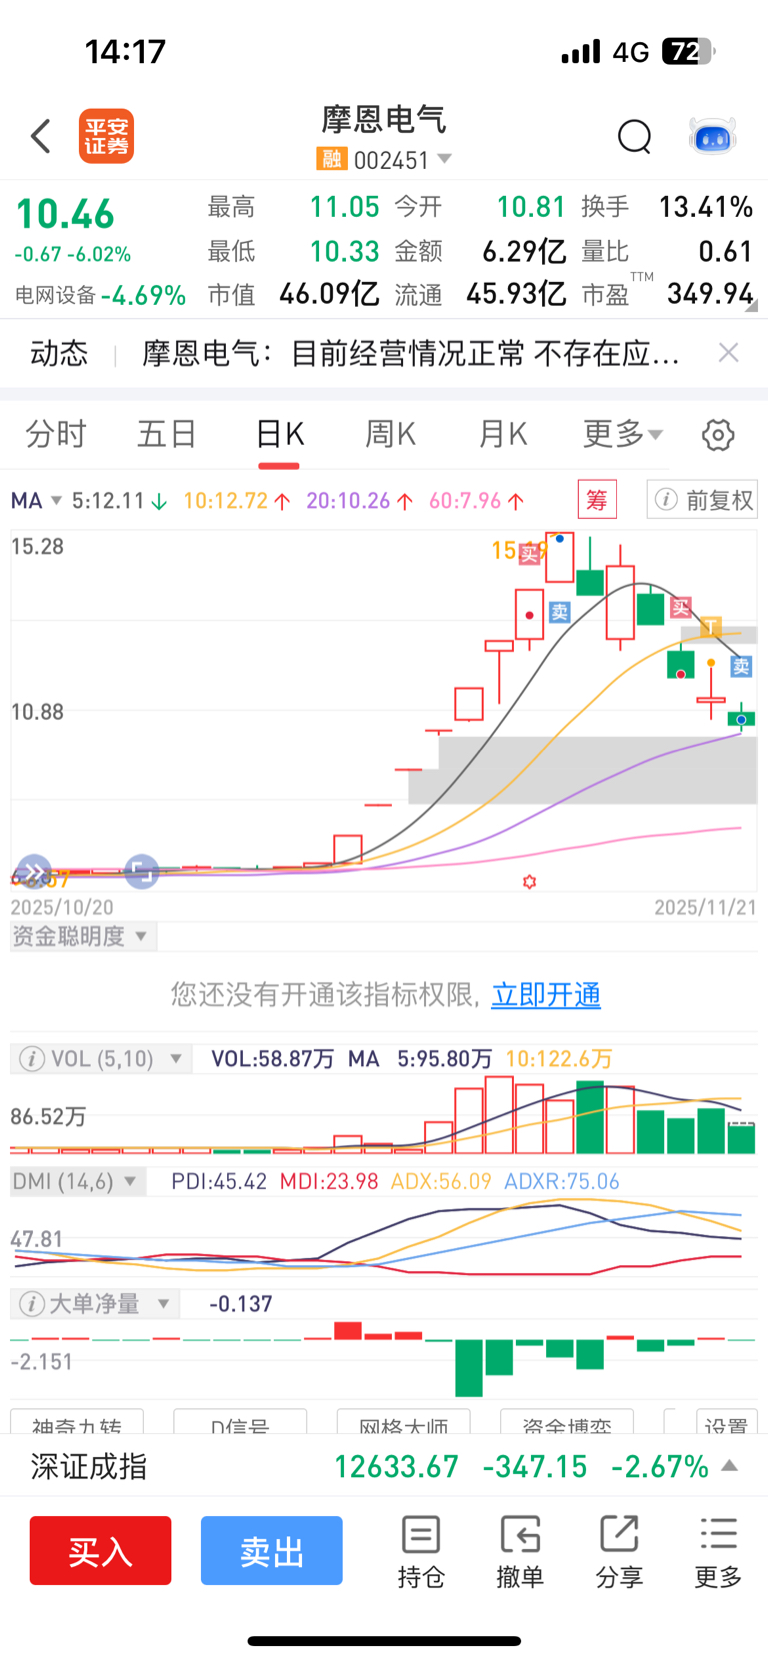Open the 立即开通 link
Viewport: 768px width, 1663px height.
[x=546, y=994]
